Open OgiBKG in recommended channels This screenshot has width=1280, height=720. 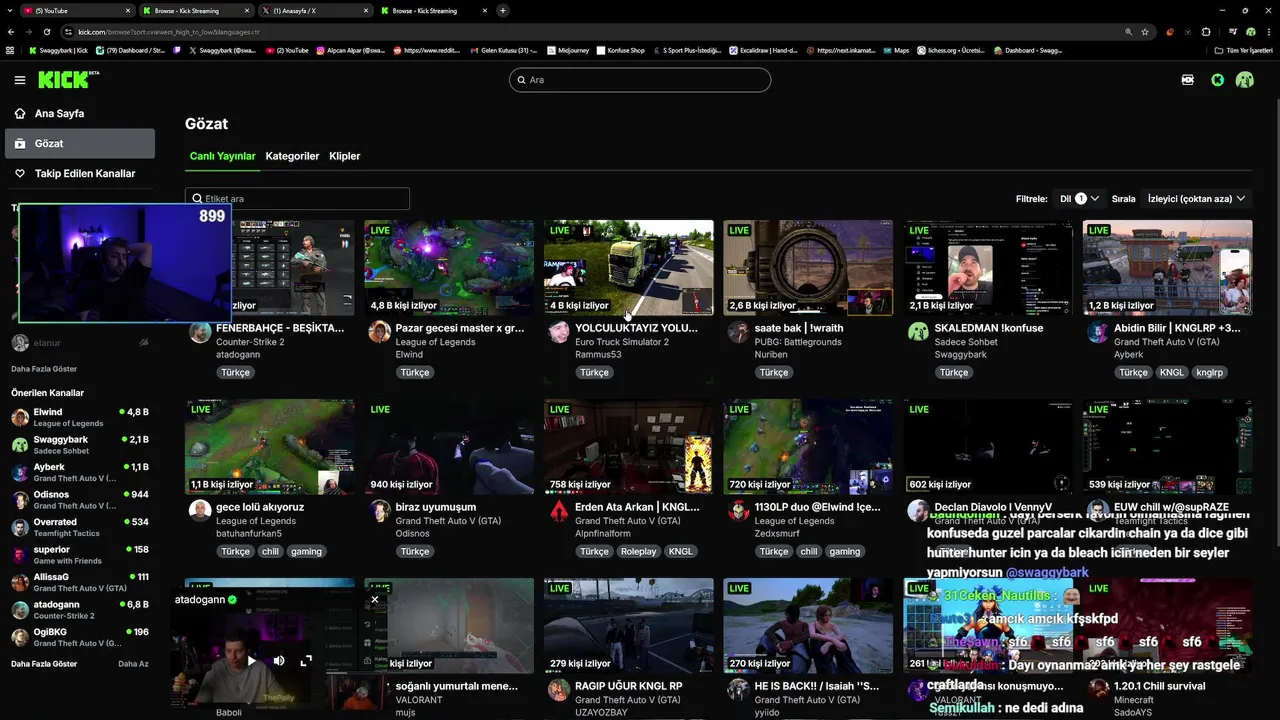click(80, 637)
